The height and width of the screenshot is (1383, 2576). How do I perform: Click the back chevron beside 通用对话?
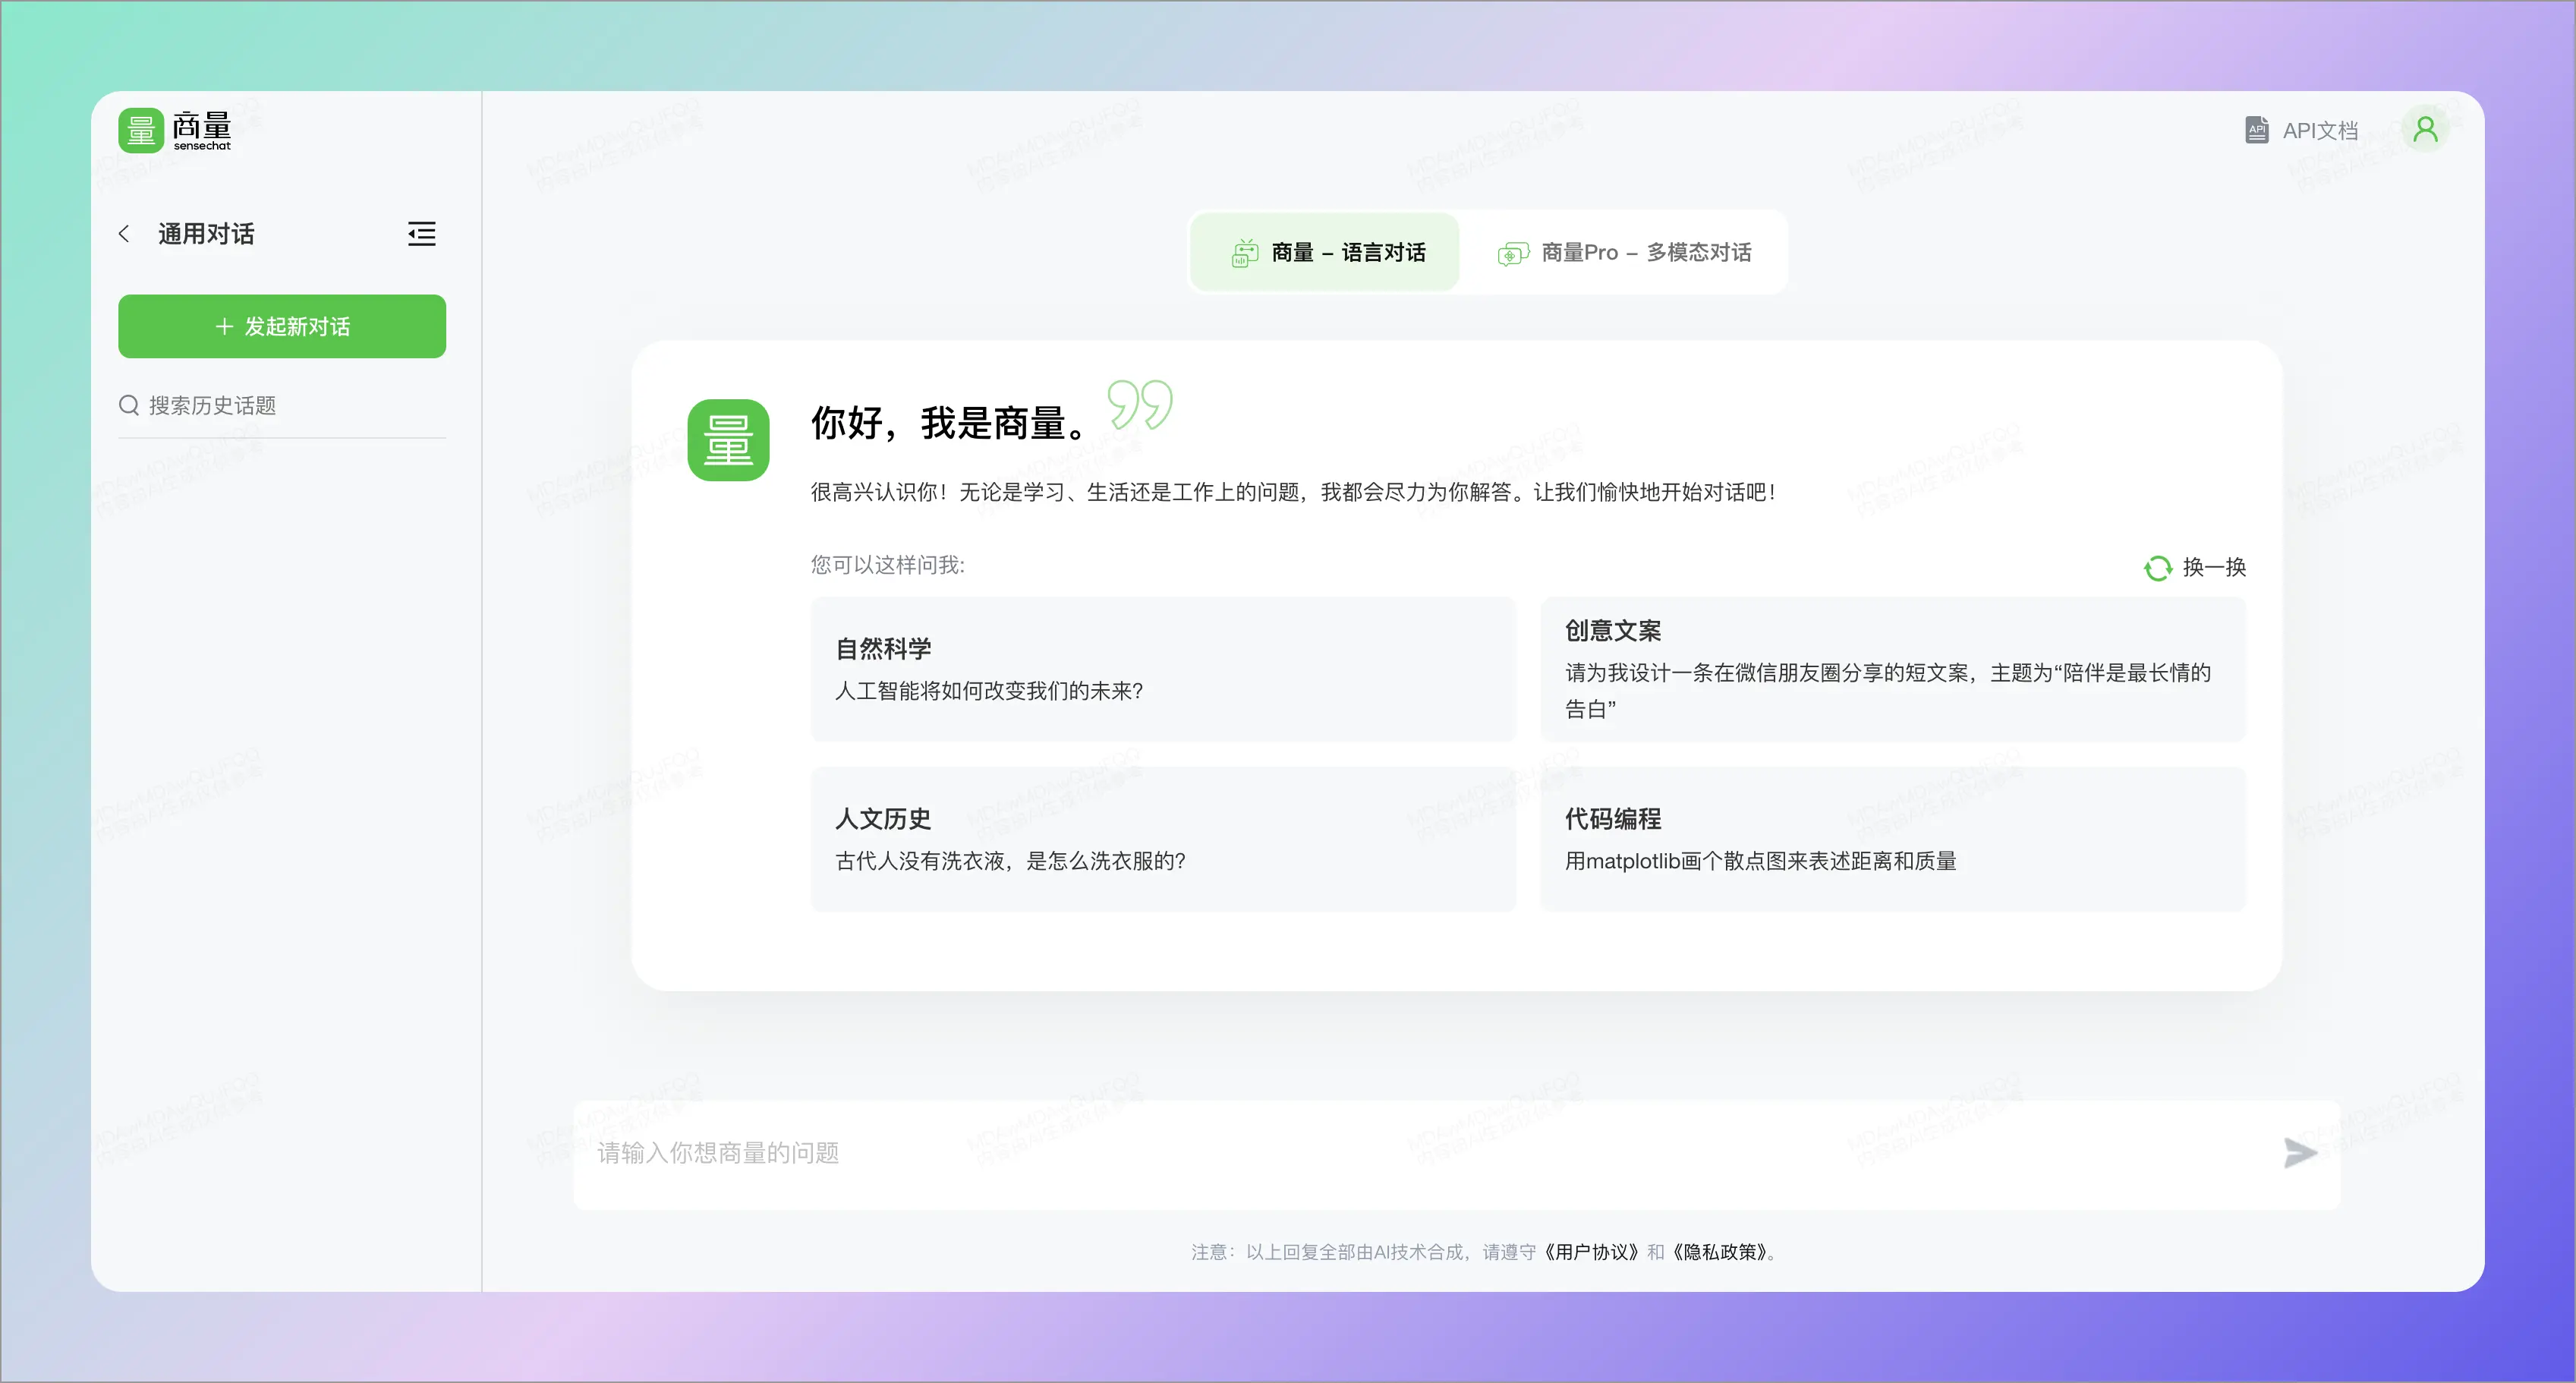click(124, 234)
